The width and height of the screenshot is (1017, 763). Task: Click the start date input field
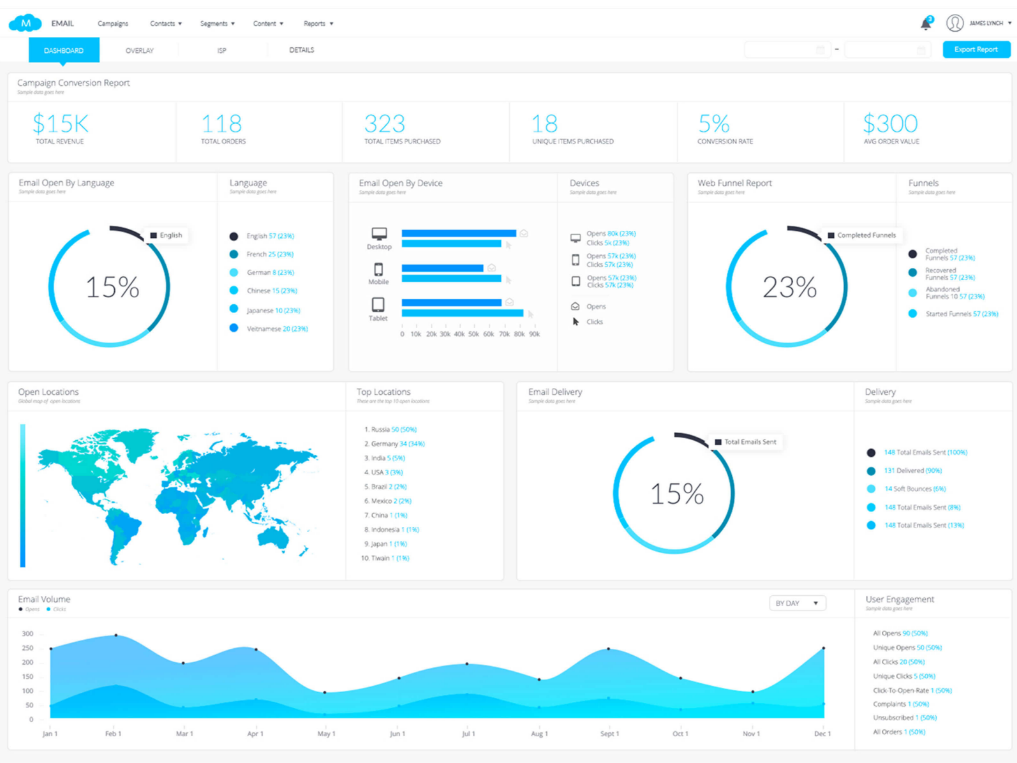[786, 50]
